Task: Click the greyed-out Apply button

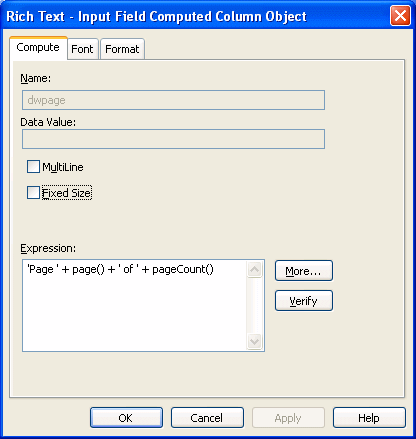Action: click(288, 417)
